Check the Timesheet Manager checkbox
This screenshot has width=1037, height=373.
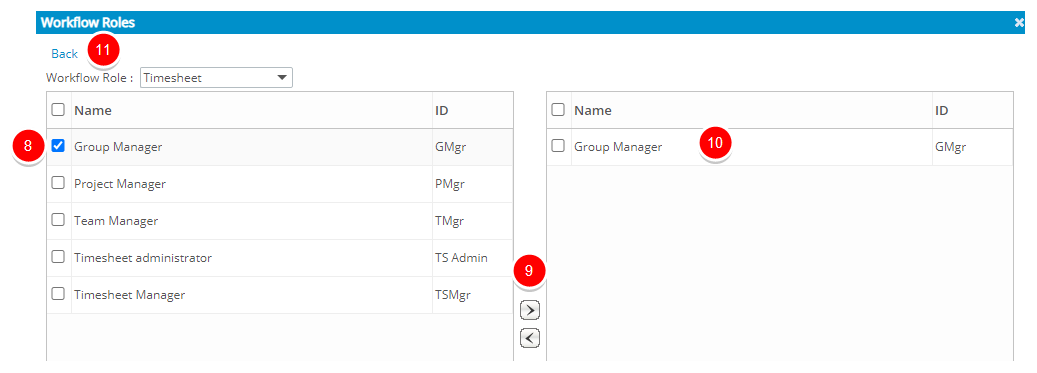[58, 294]
